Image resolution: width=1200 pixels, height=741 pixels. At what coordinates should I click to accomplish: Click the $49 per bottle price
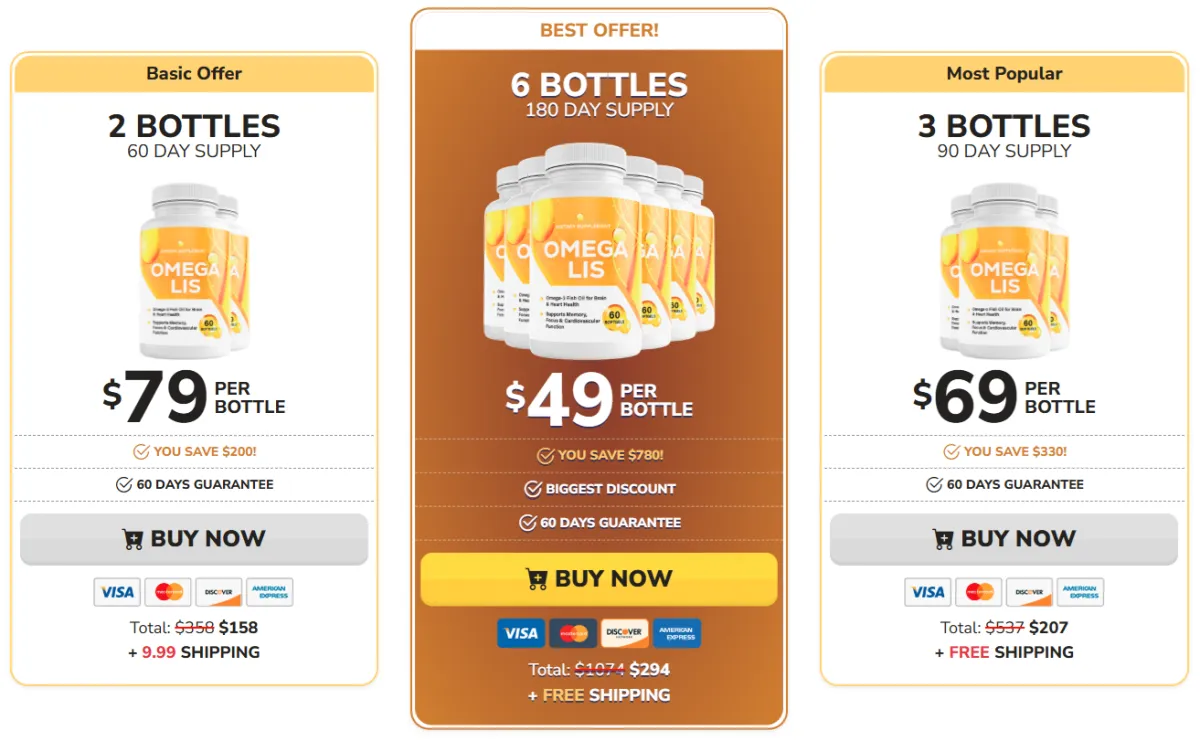point(599,399)
